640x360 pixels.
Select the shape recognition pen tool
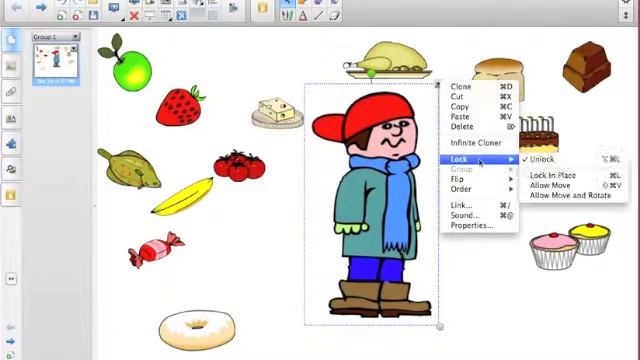[x=303, y=16]
